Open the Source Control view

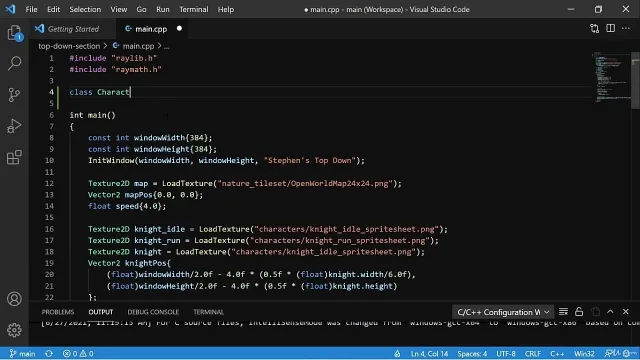[14, 95]
